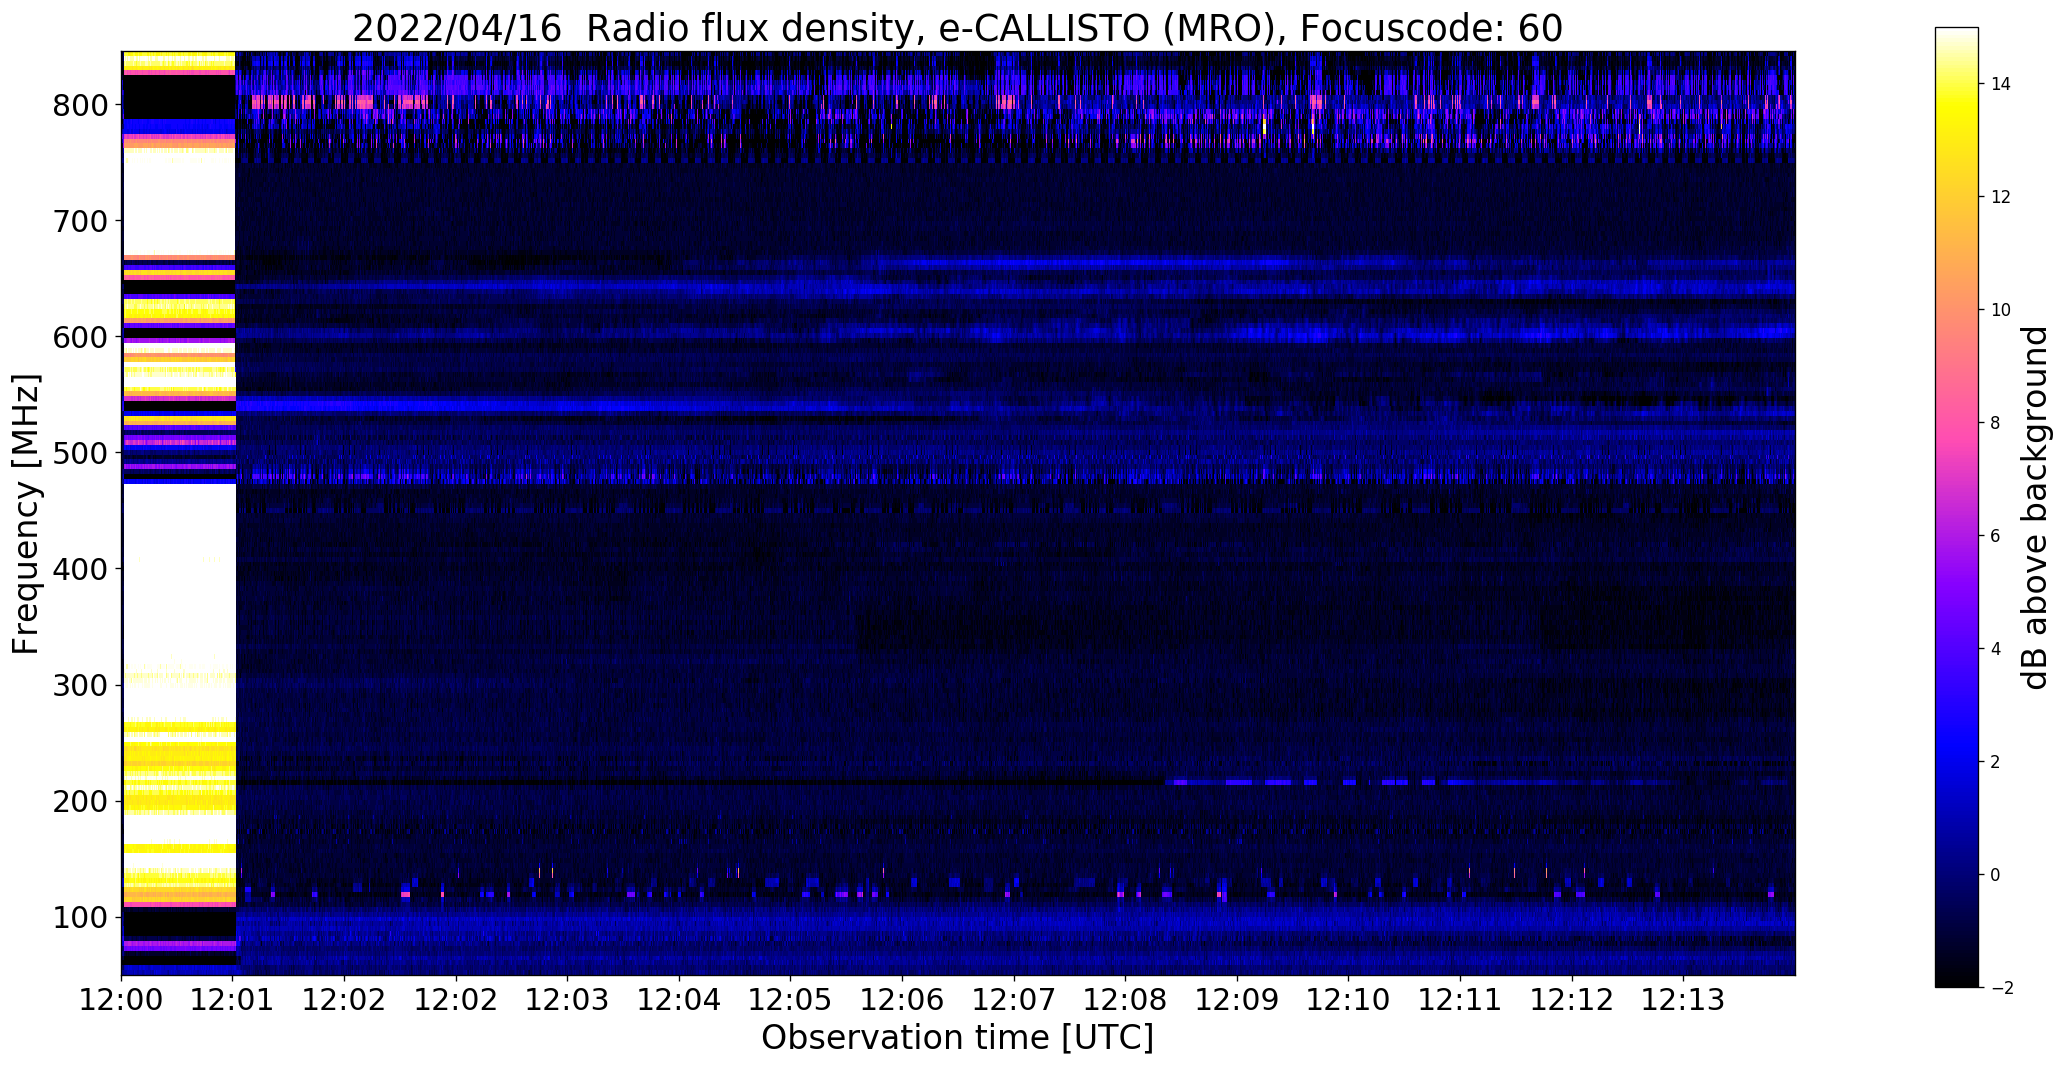Click the 8 tick on the colorbar
Image resolution: width=2066 pixels, height=1067 pixels.
click(1995, 423)
